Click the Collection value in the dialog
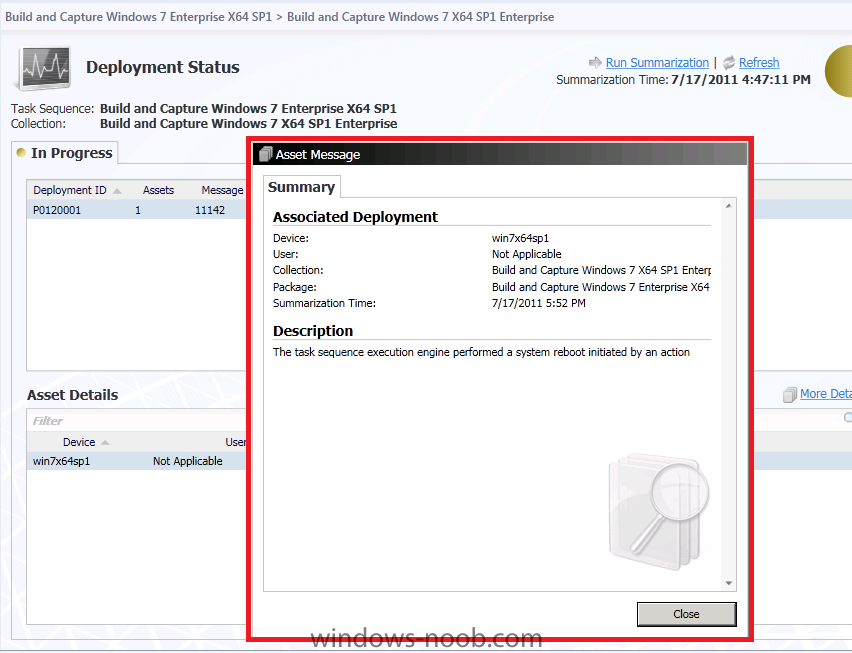The width and height of the screenshot is (852, 653). [601, 270]
